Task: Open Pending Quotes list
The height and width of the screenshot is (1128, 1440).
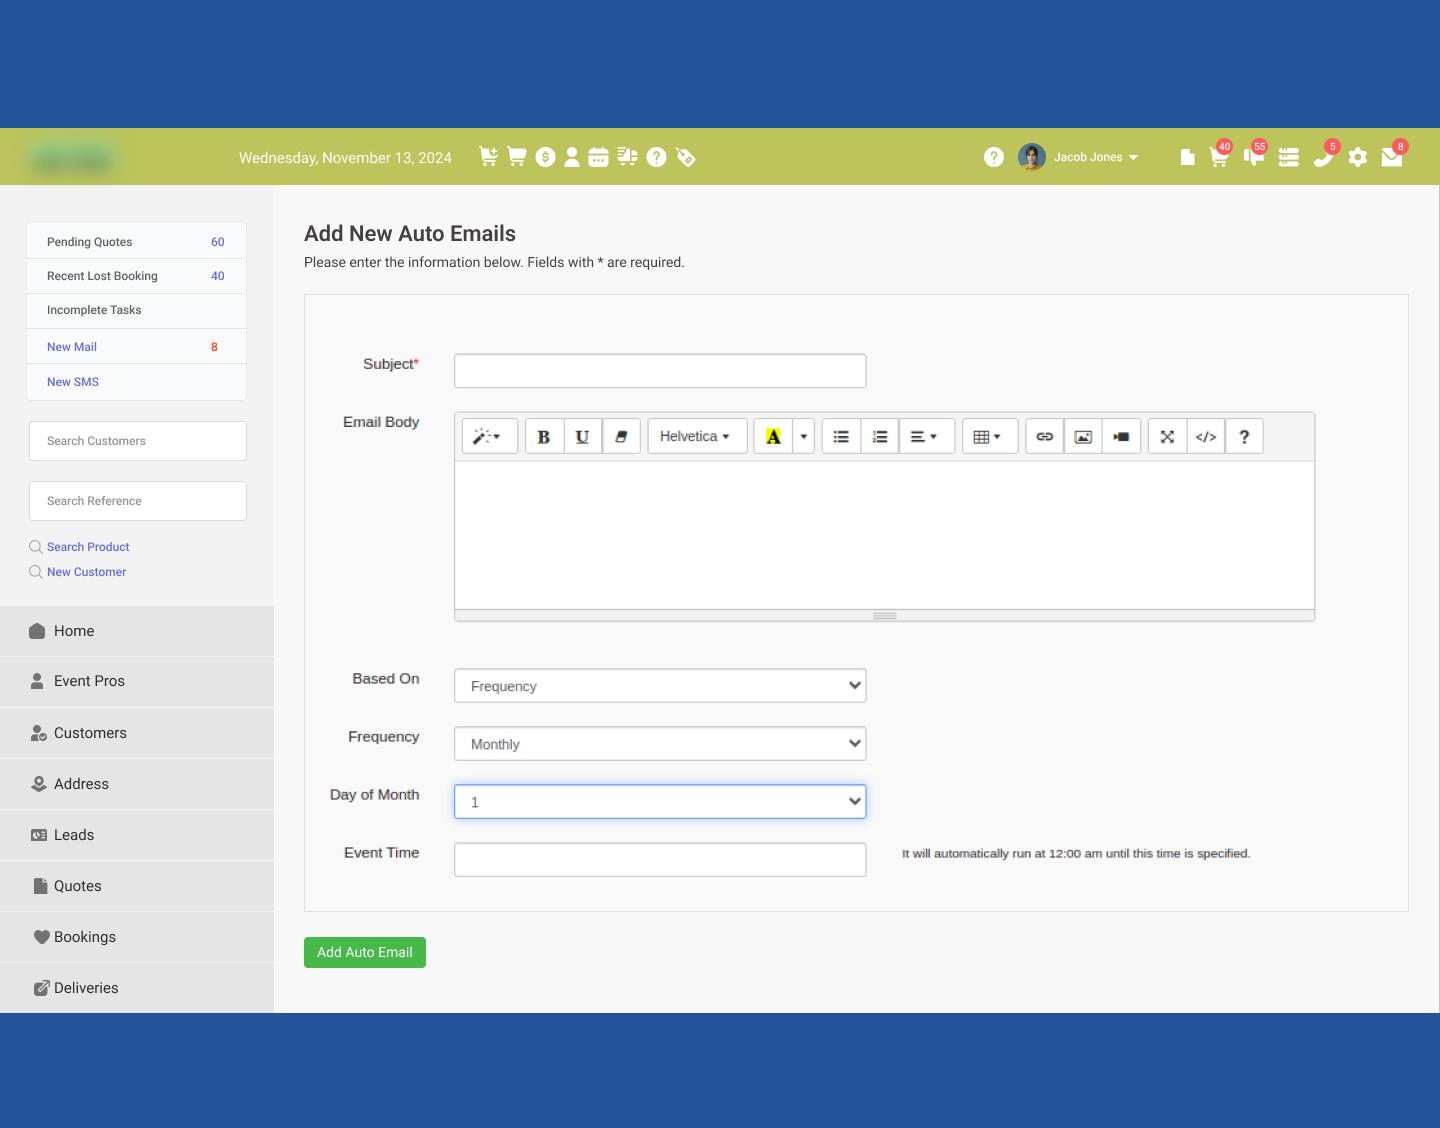Action: click(x=136, y=242)
